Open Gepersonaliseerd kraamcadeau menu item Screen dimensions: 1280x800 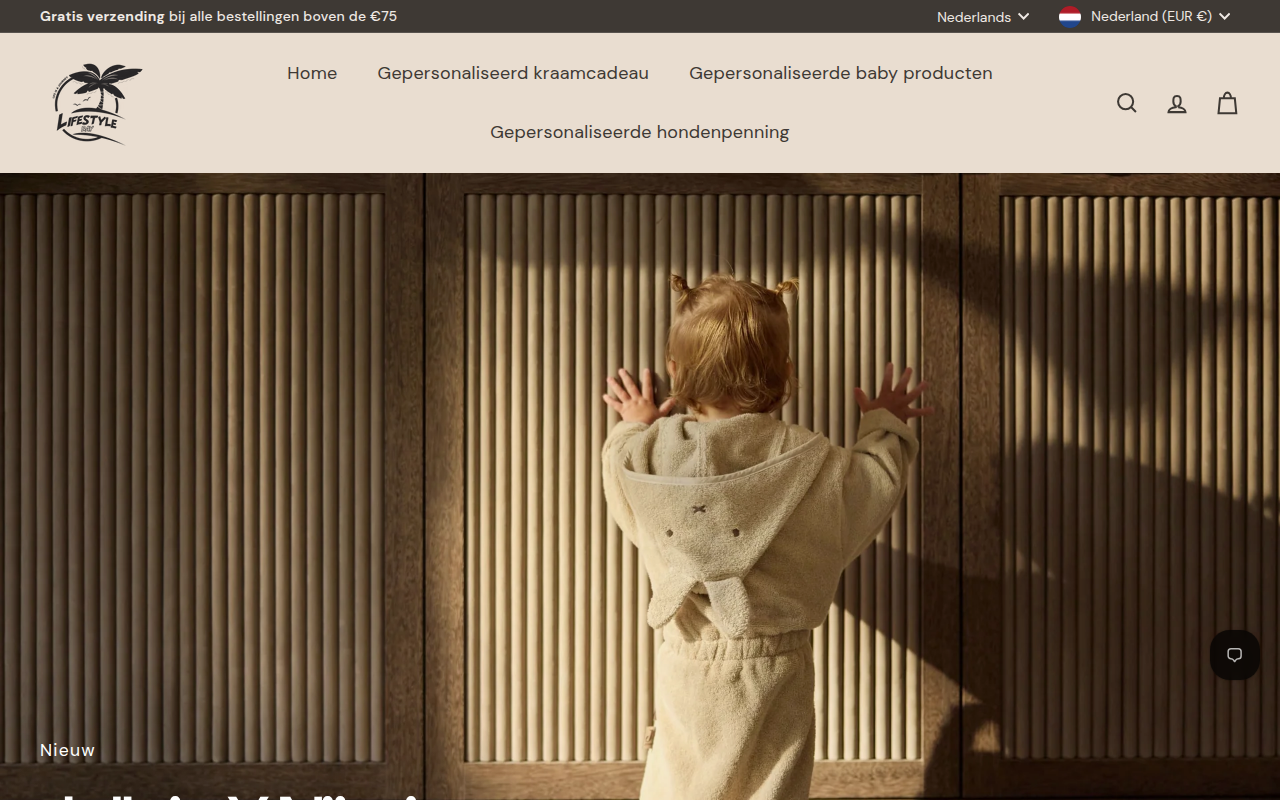pyautogui.click(x=513, y=73)
